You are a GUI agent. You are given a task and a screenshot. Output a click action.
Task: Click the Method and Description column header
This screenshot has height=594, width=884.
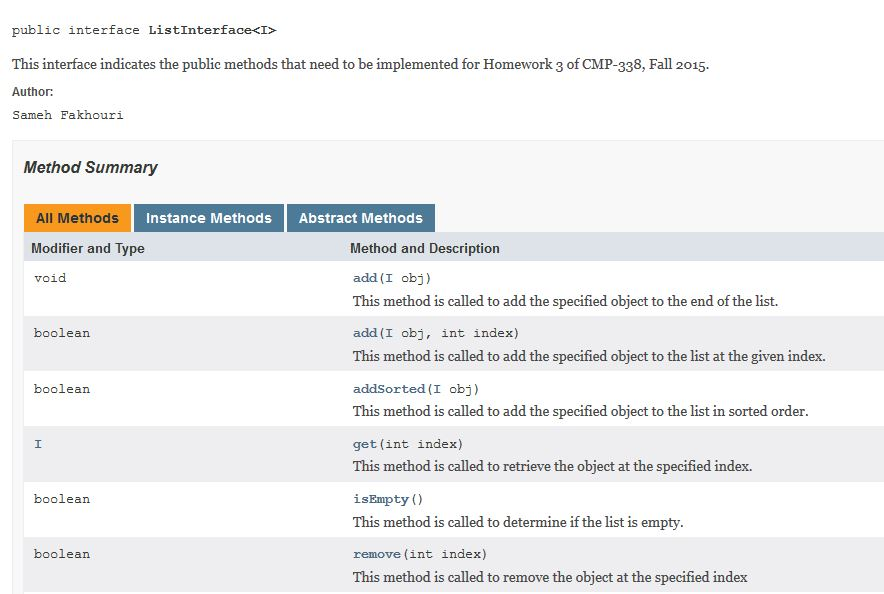click(425, 248)
